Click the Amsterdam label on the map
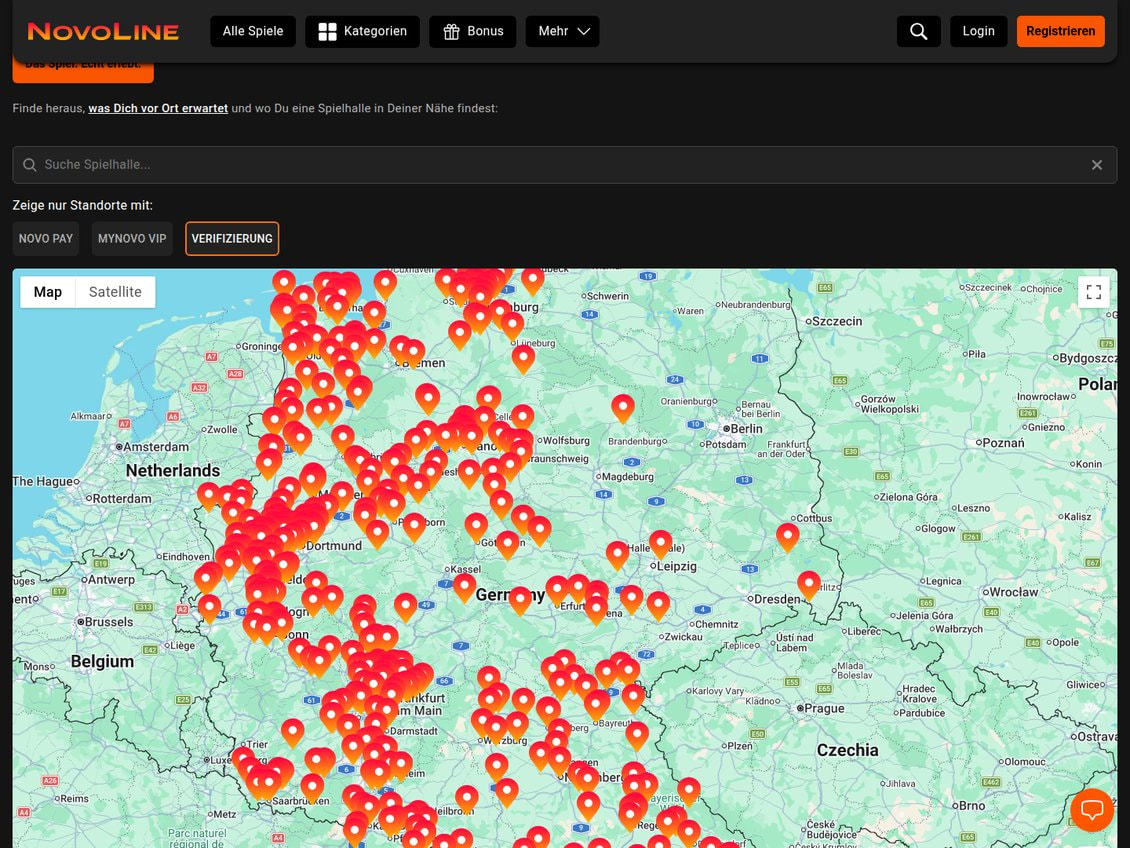Viewport: 1130px width, 848px height. click(x=156, y=447)
